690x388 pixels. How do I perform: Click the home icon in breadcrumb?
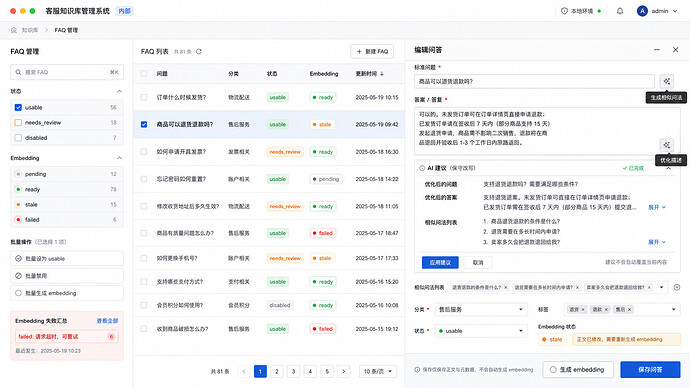[14, 30]
